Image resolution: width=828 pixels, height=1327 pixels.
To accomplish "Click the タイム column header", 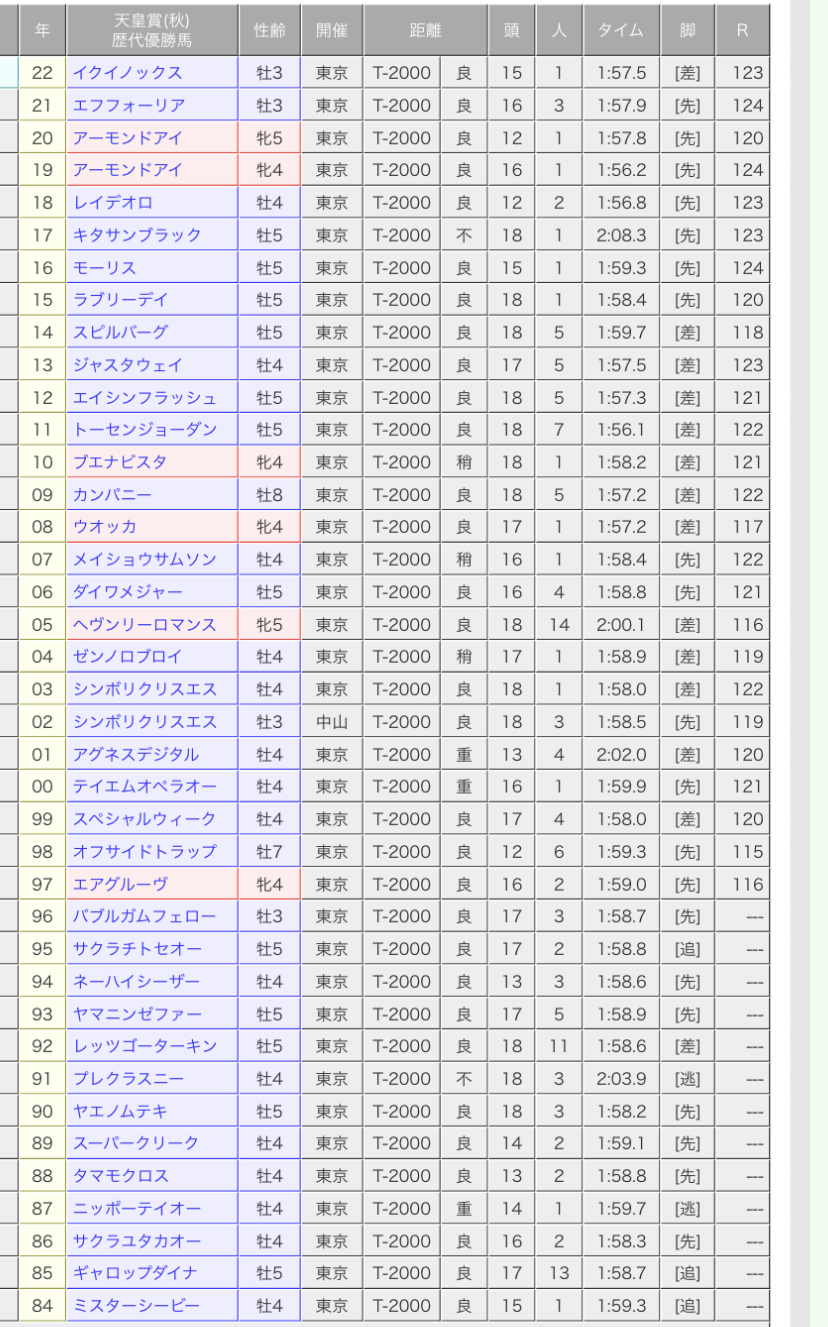I will click(x=620, y=30).
